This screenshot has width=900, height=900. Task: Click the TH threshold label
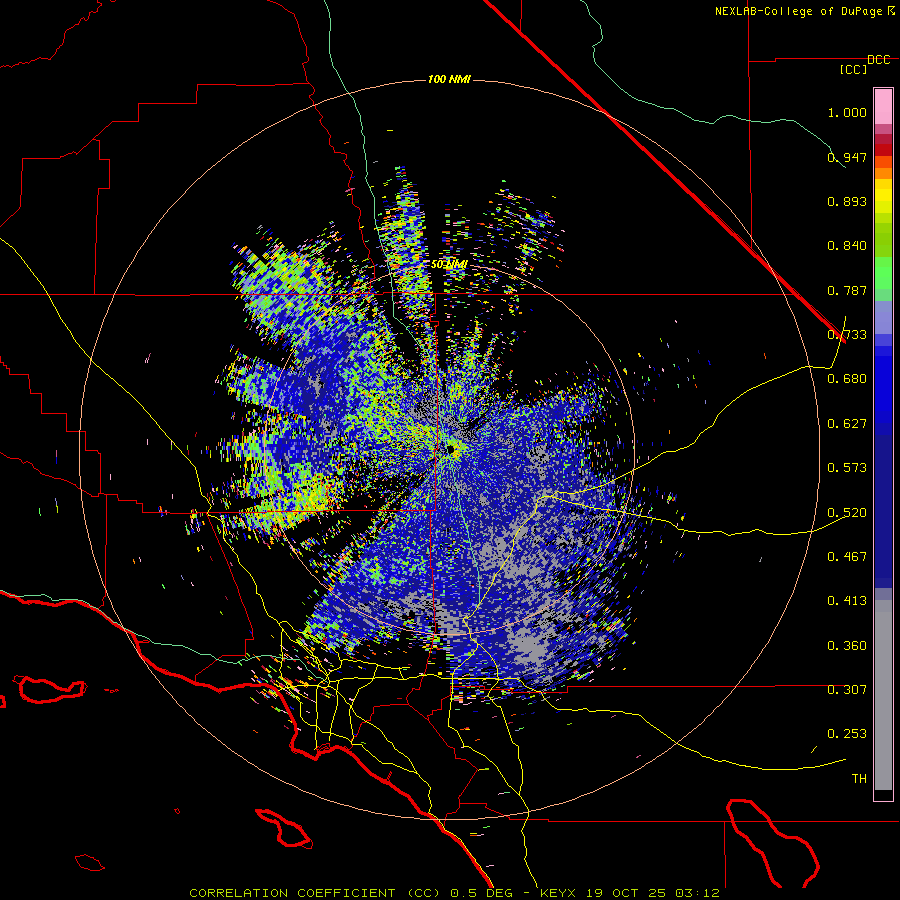click(859, 779)
